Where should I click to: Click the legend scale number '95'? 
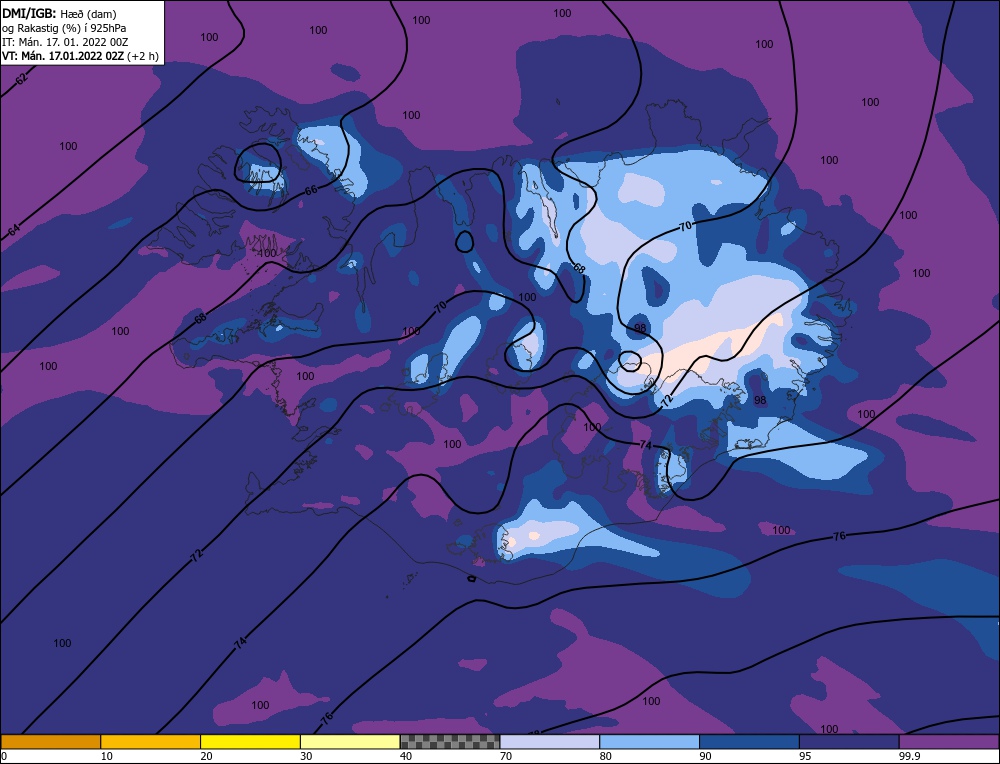(x=805, y=756)
